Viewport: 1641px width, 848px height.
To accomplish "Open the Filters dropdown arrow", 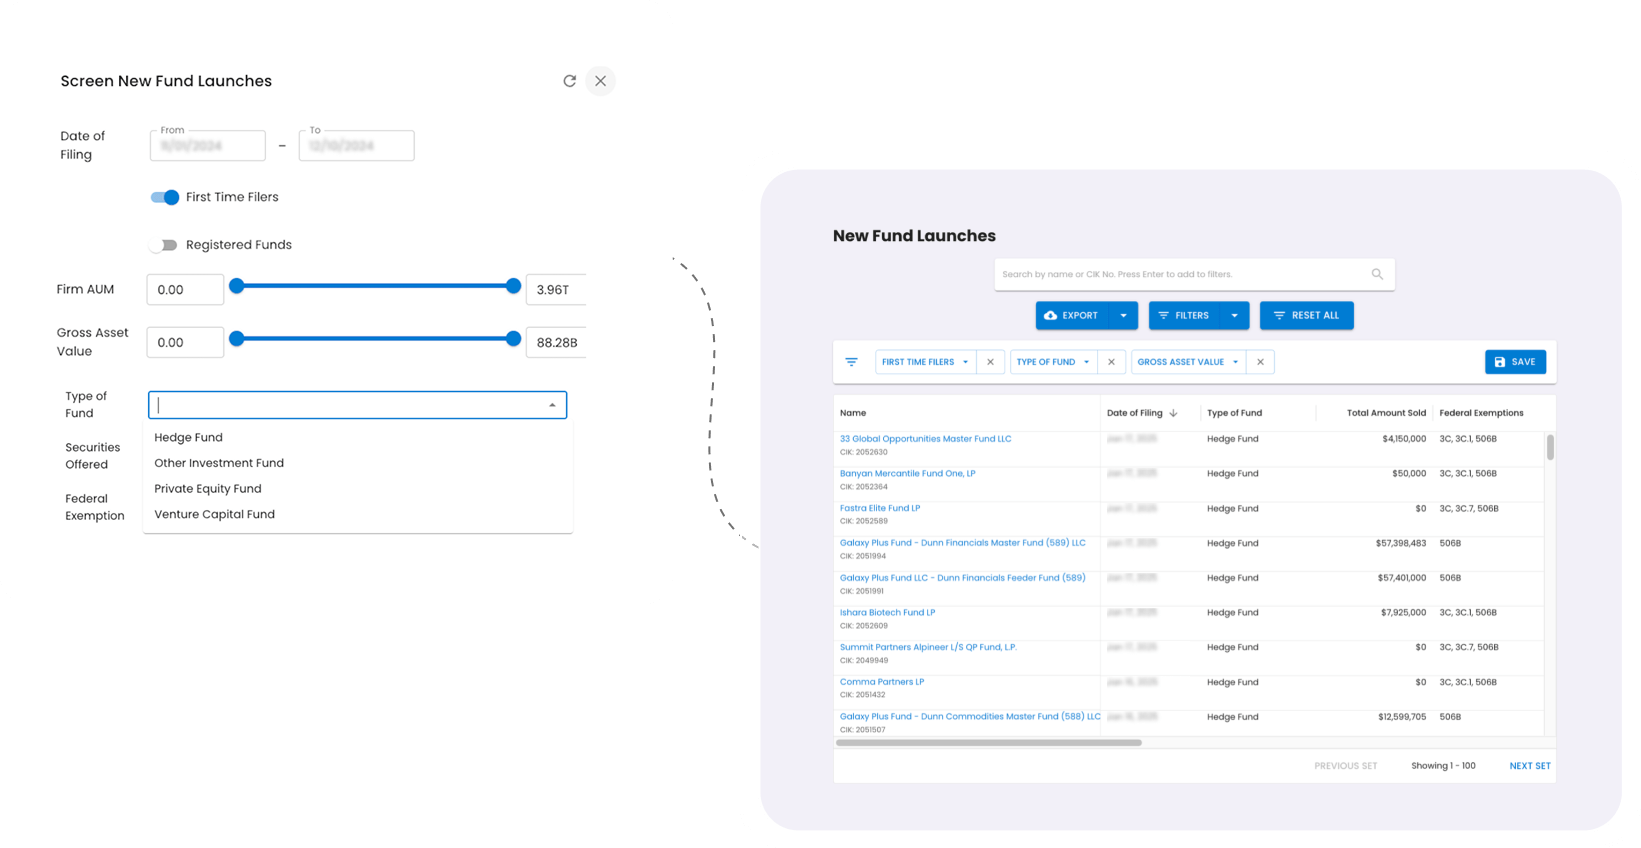I will [x=1234, y=316].
